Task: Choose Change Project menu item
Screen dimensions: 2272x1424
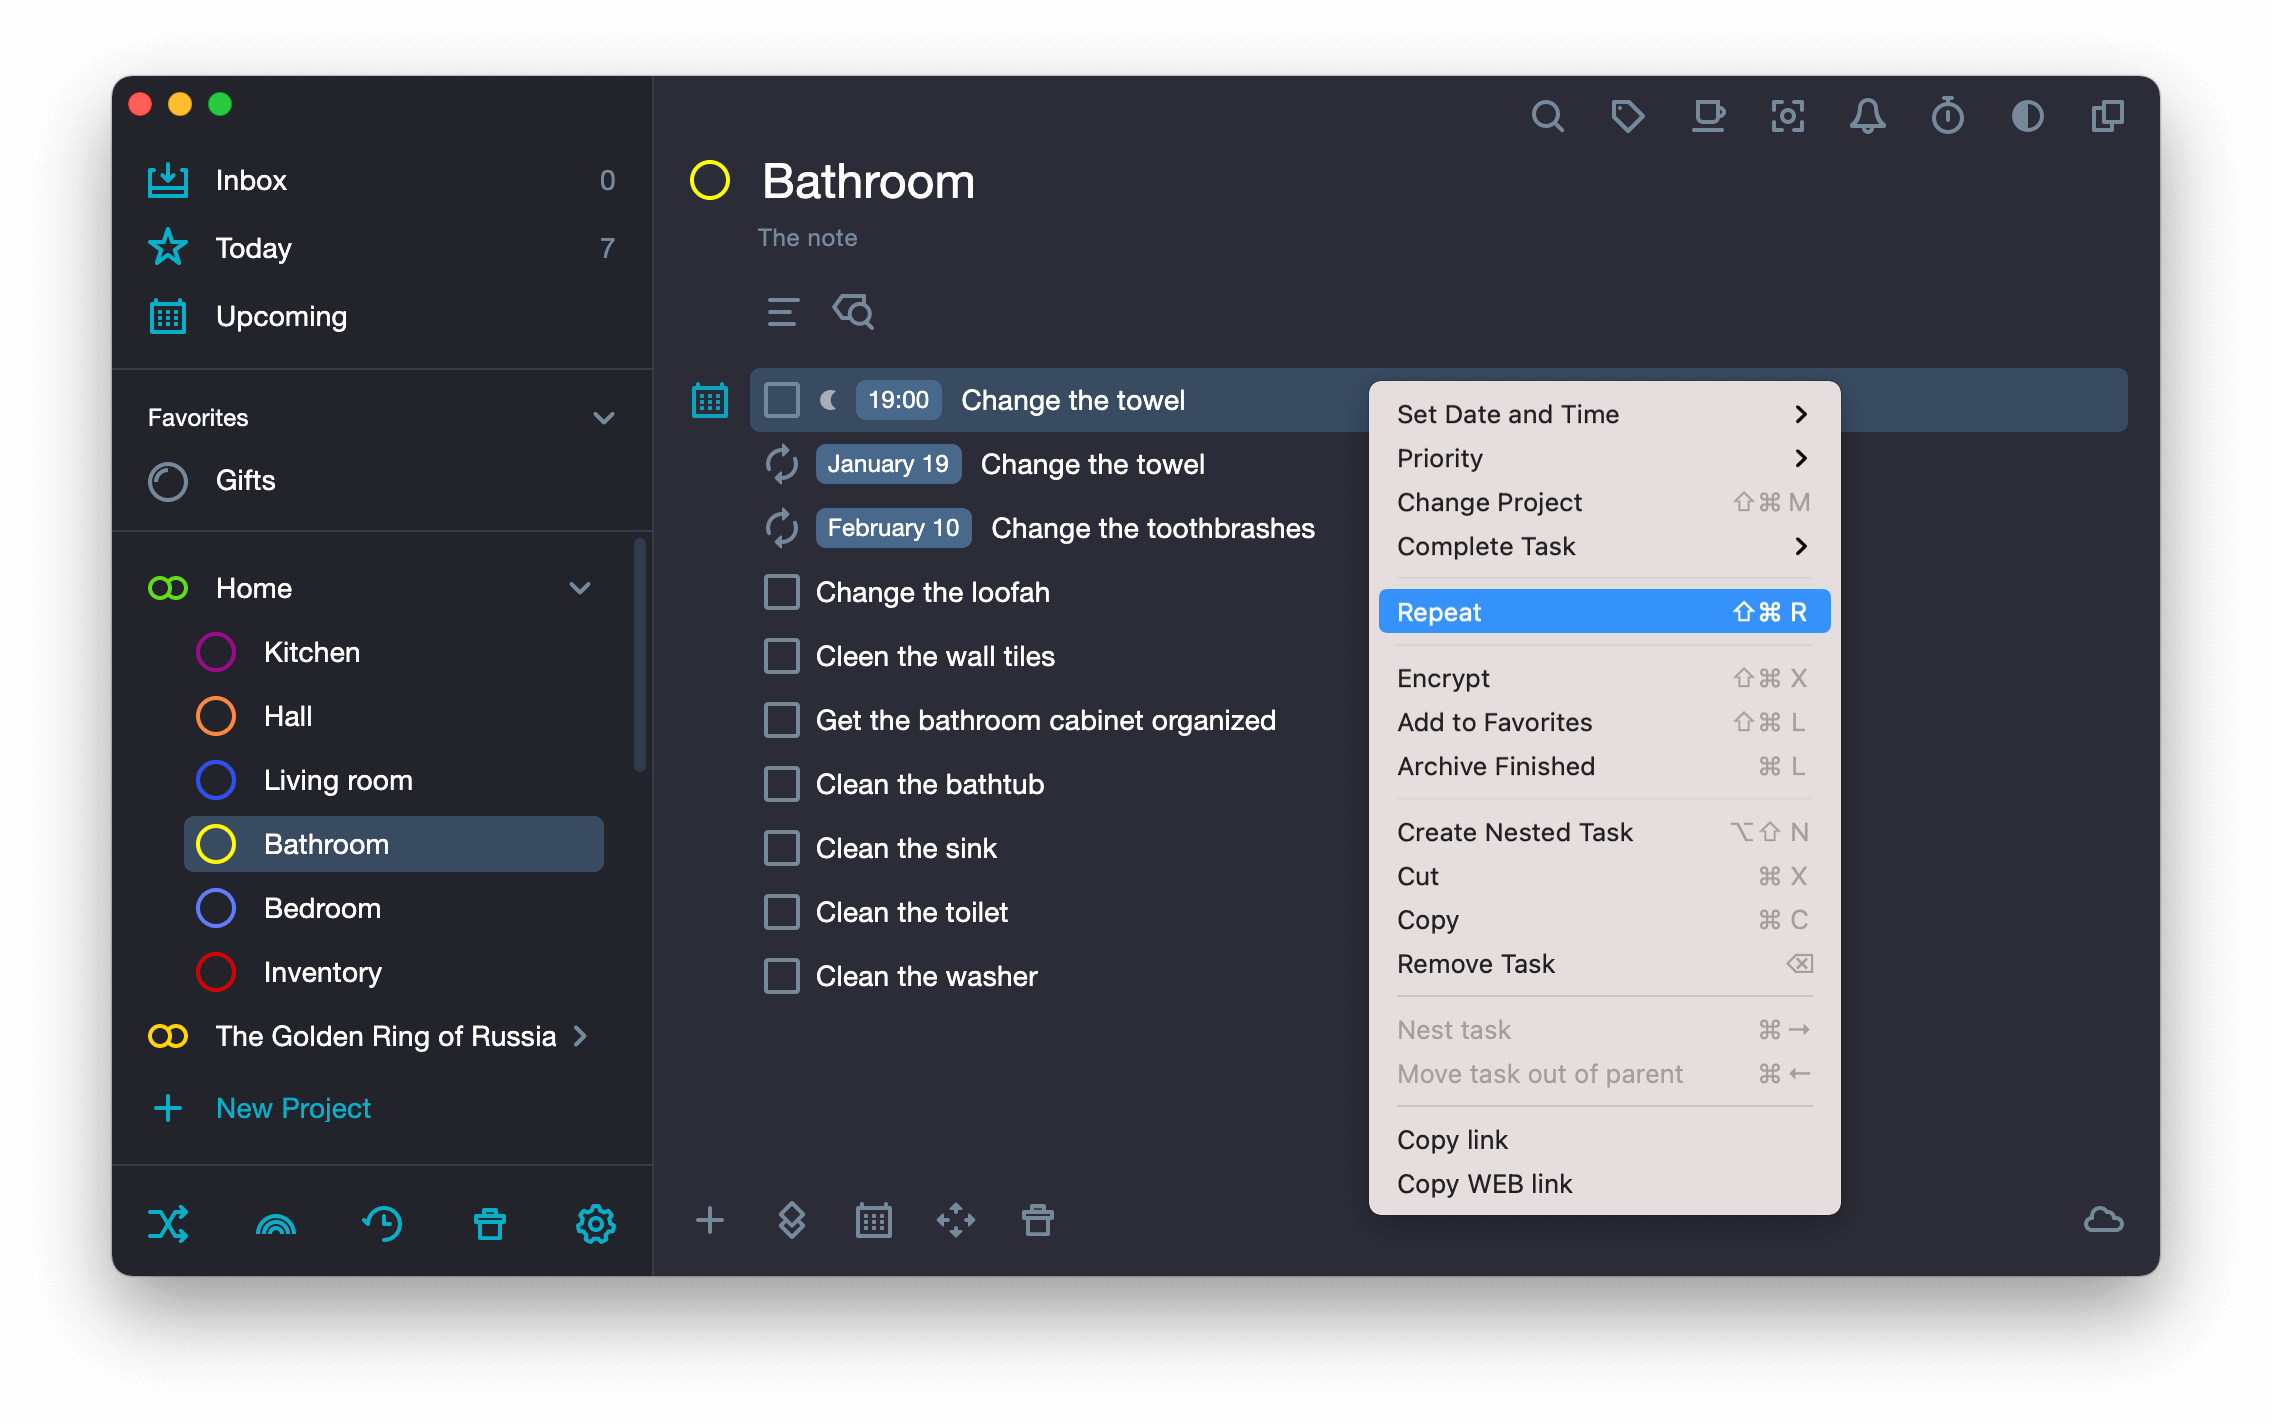Action: coord(1604,502)
